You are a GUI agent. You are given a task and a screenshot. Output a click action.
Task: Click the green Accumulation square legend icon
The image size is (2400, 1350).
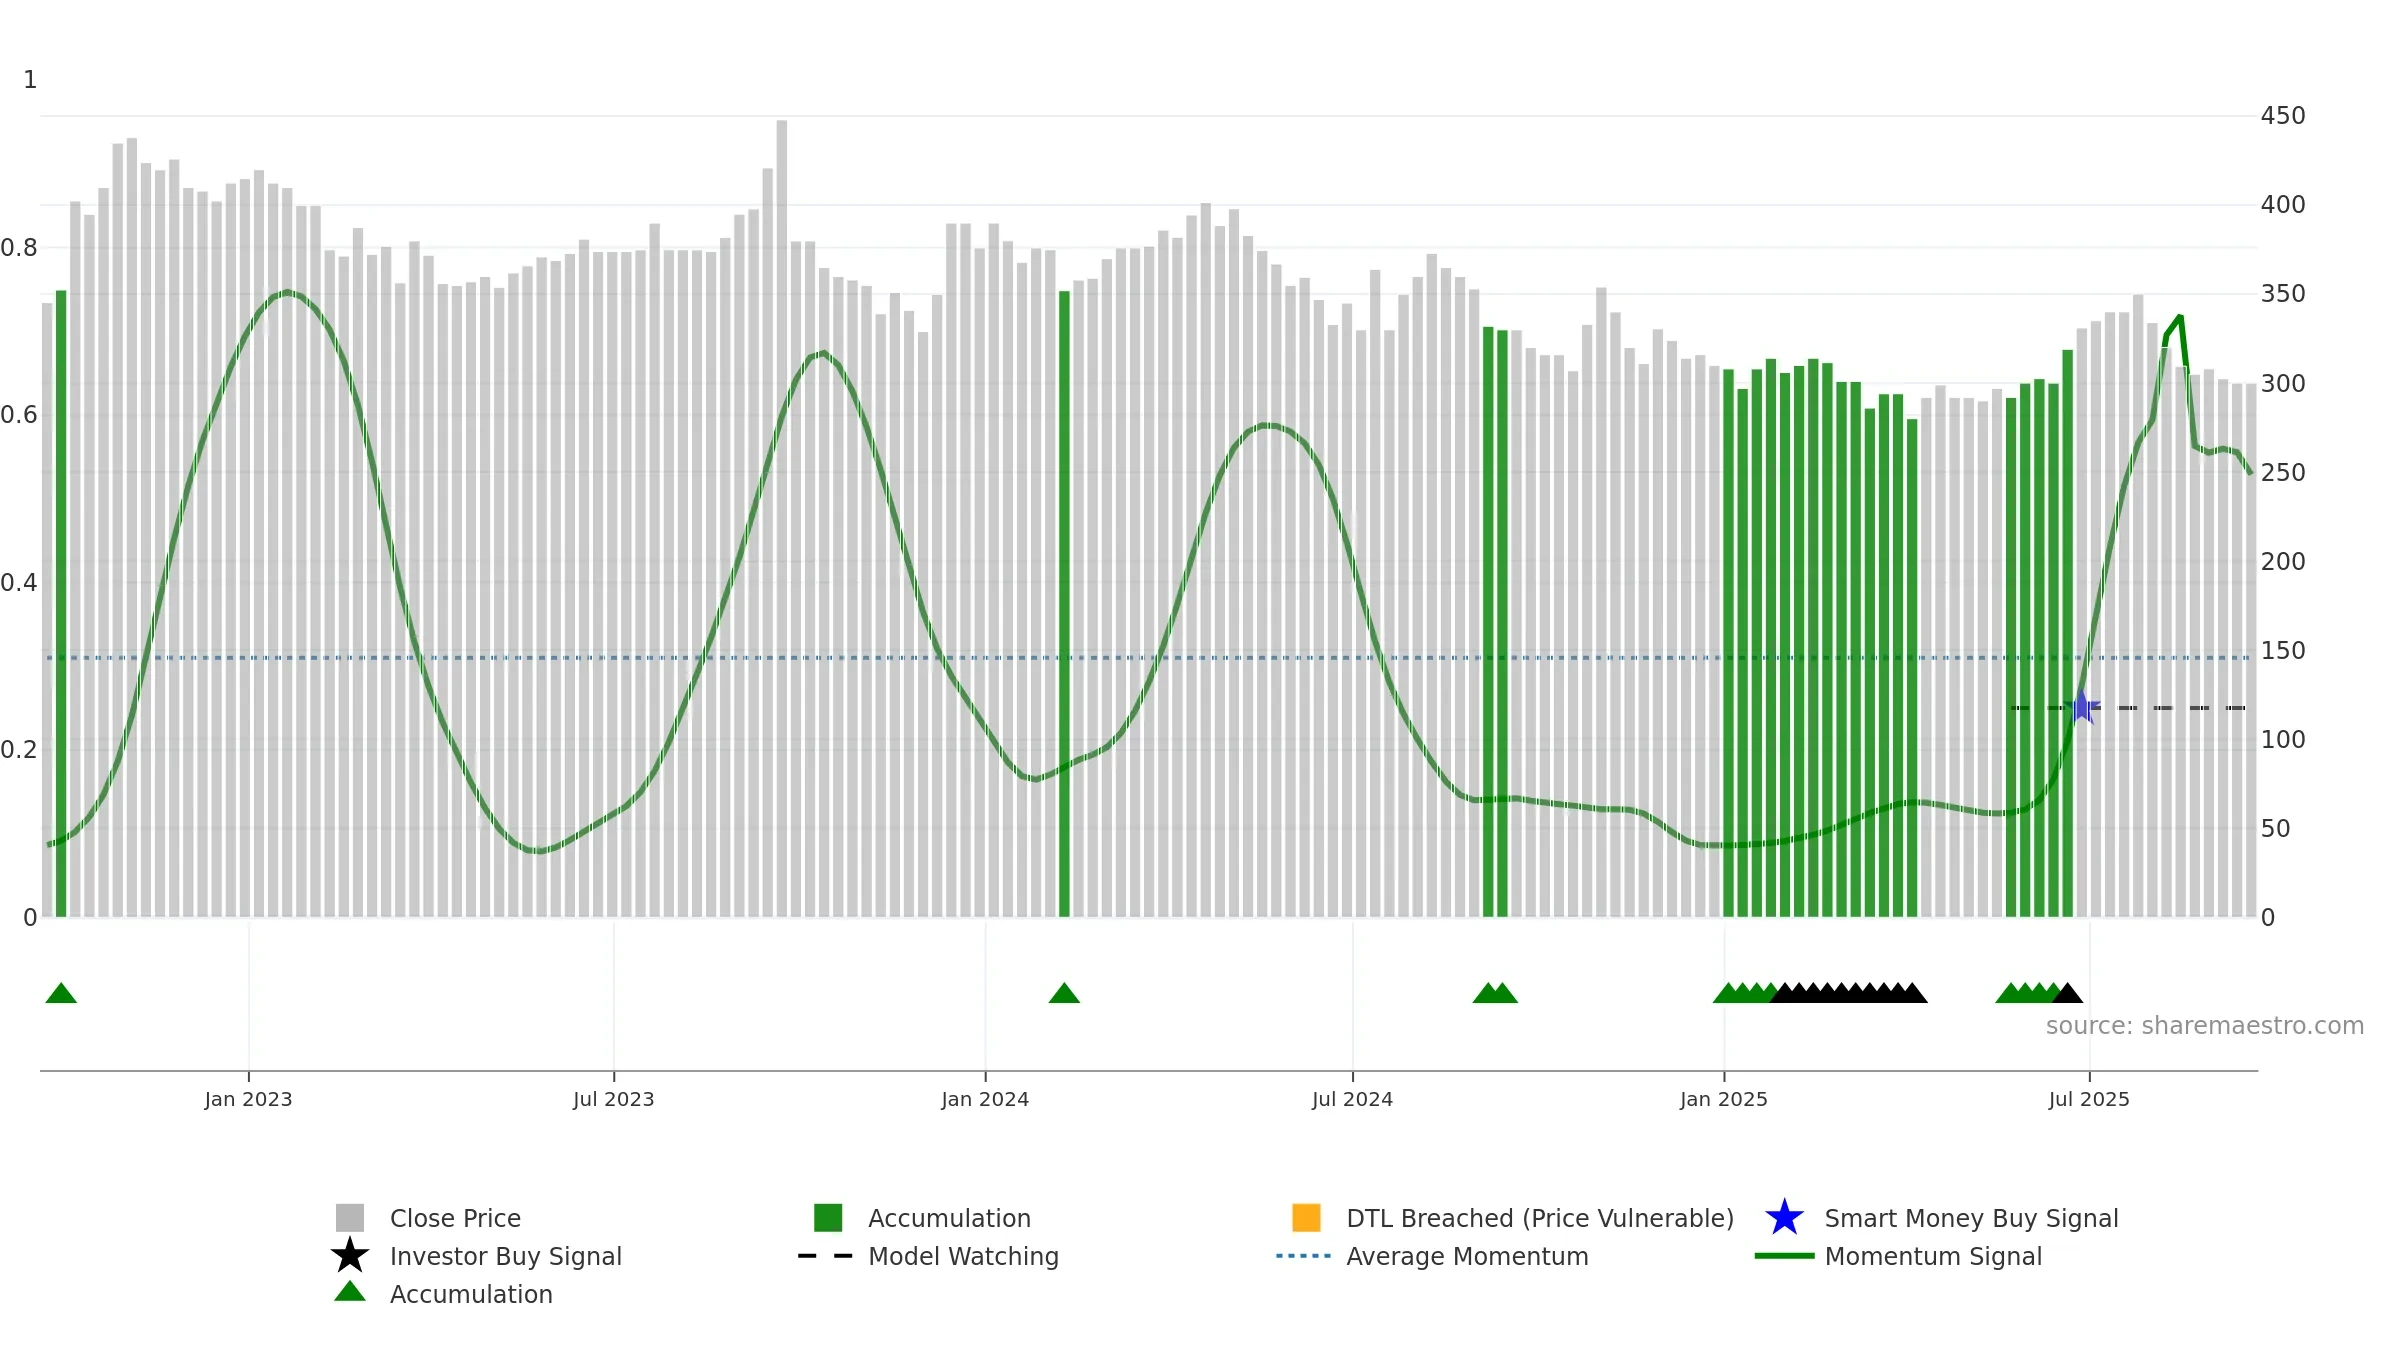(x=828, y=1218)
